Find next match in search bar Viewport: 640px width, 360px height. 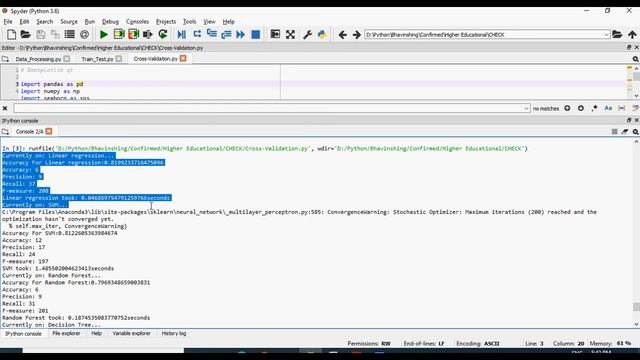pos(581,108)
